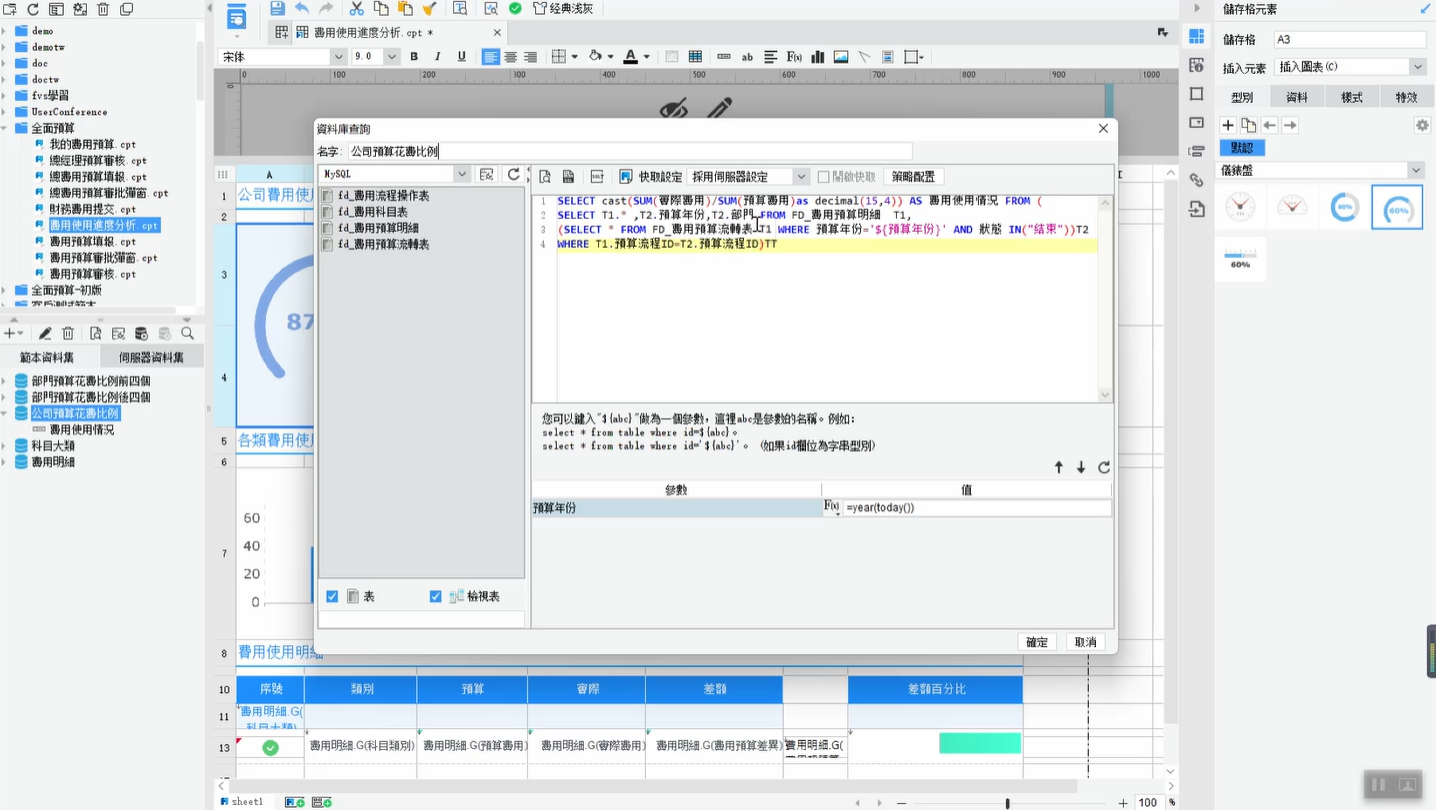The height and width of the screenshot is (810, 1444).
Task: Select the fd_費用預算明細 table
Action: pyautogui.click(x=370, y=228)
